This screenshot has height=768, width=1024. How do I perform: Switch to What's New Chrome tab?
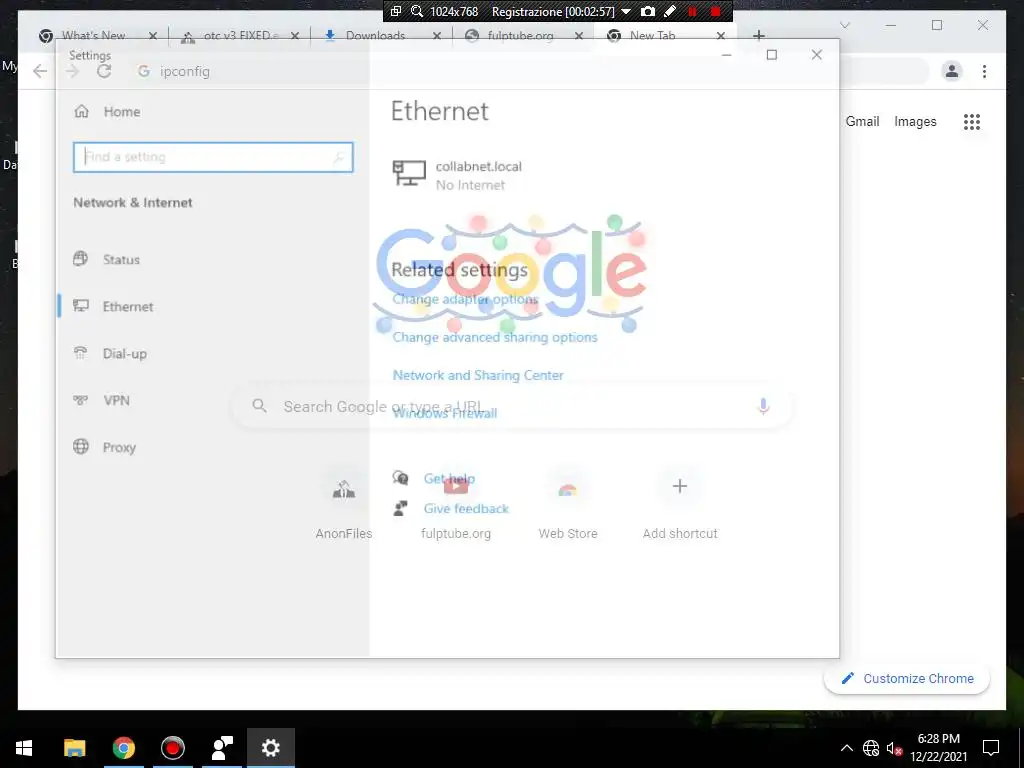click(93, 35)
